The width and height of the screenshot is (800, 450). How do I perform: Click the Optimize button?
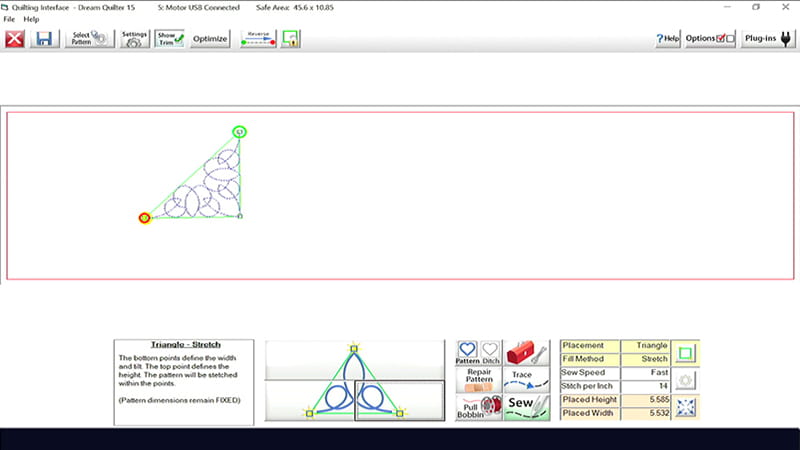(210, 39)
